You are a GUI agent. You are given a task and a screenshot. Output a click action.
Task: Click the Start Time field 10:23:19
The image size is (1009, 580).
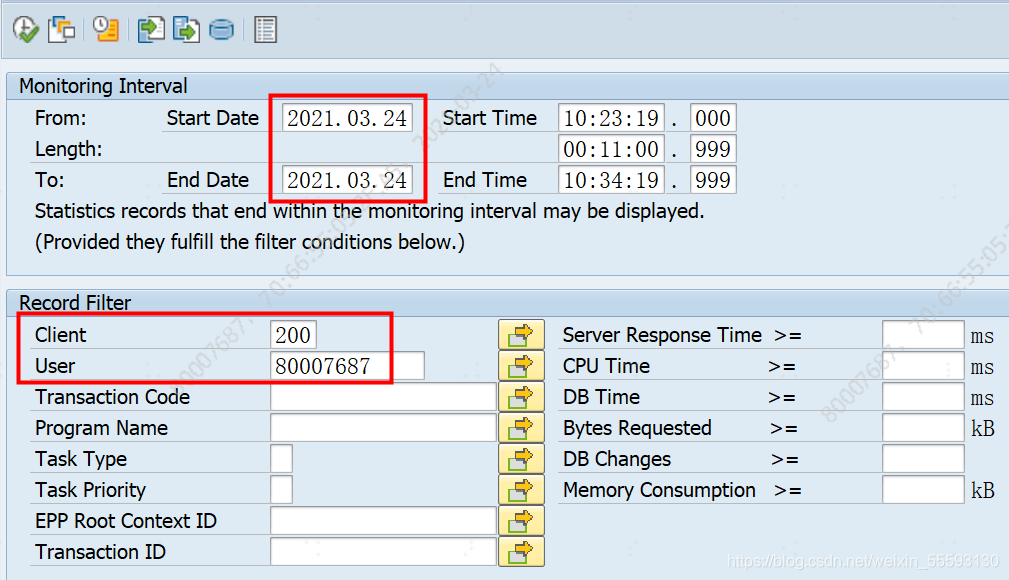pyautogui.click(x=611, y=118)
